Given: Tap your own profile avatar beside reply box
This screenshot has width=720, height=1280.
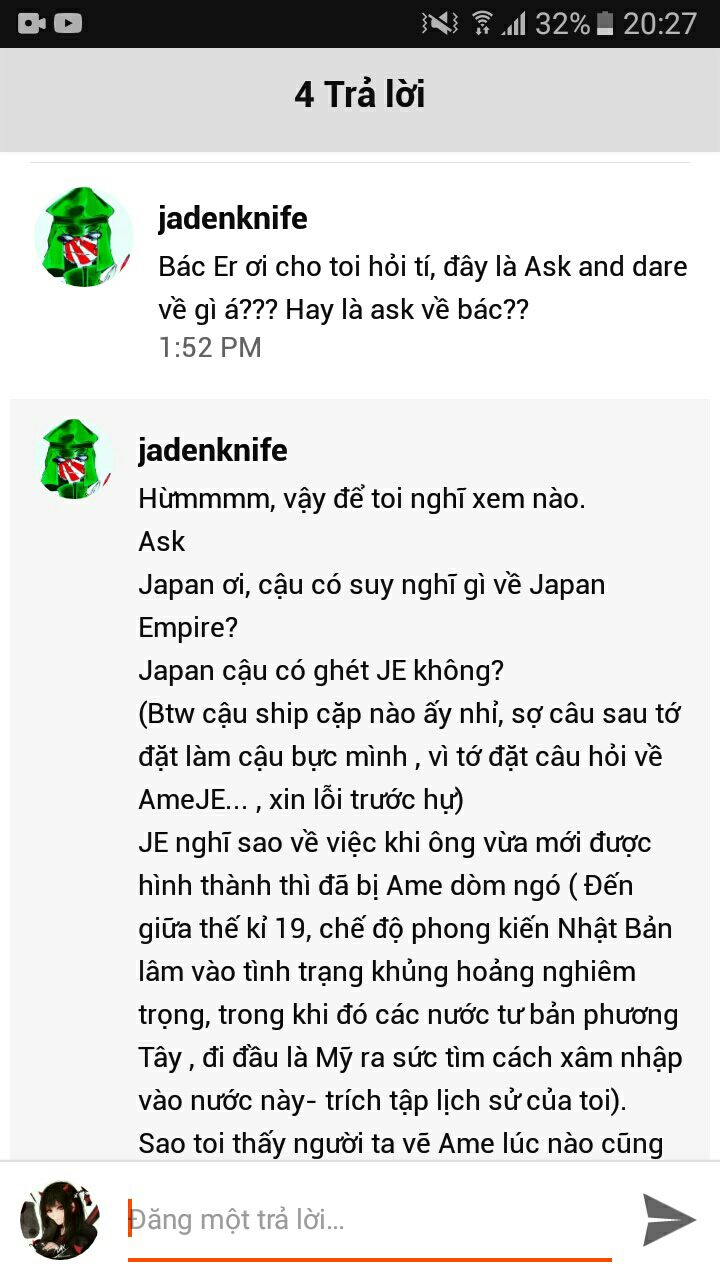Looking at the screenshot, I should click(x=59, y=1219).
